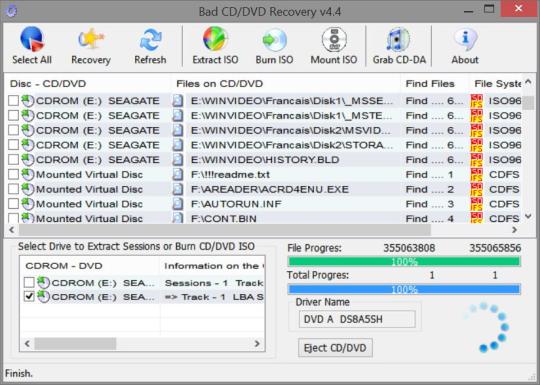Select the F:\CONT.BIN file path
540x385 pixels.
click(224, 218)
